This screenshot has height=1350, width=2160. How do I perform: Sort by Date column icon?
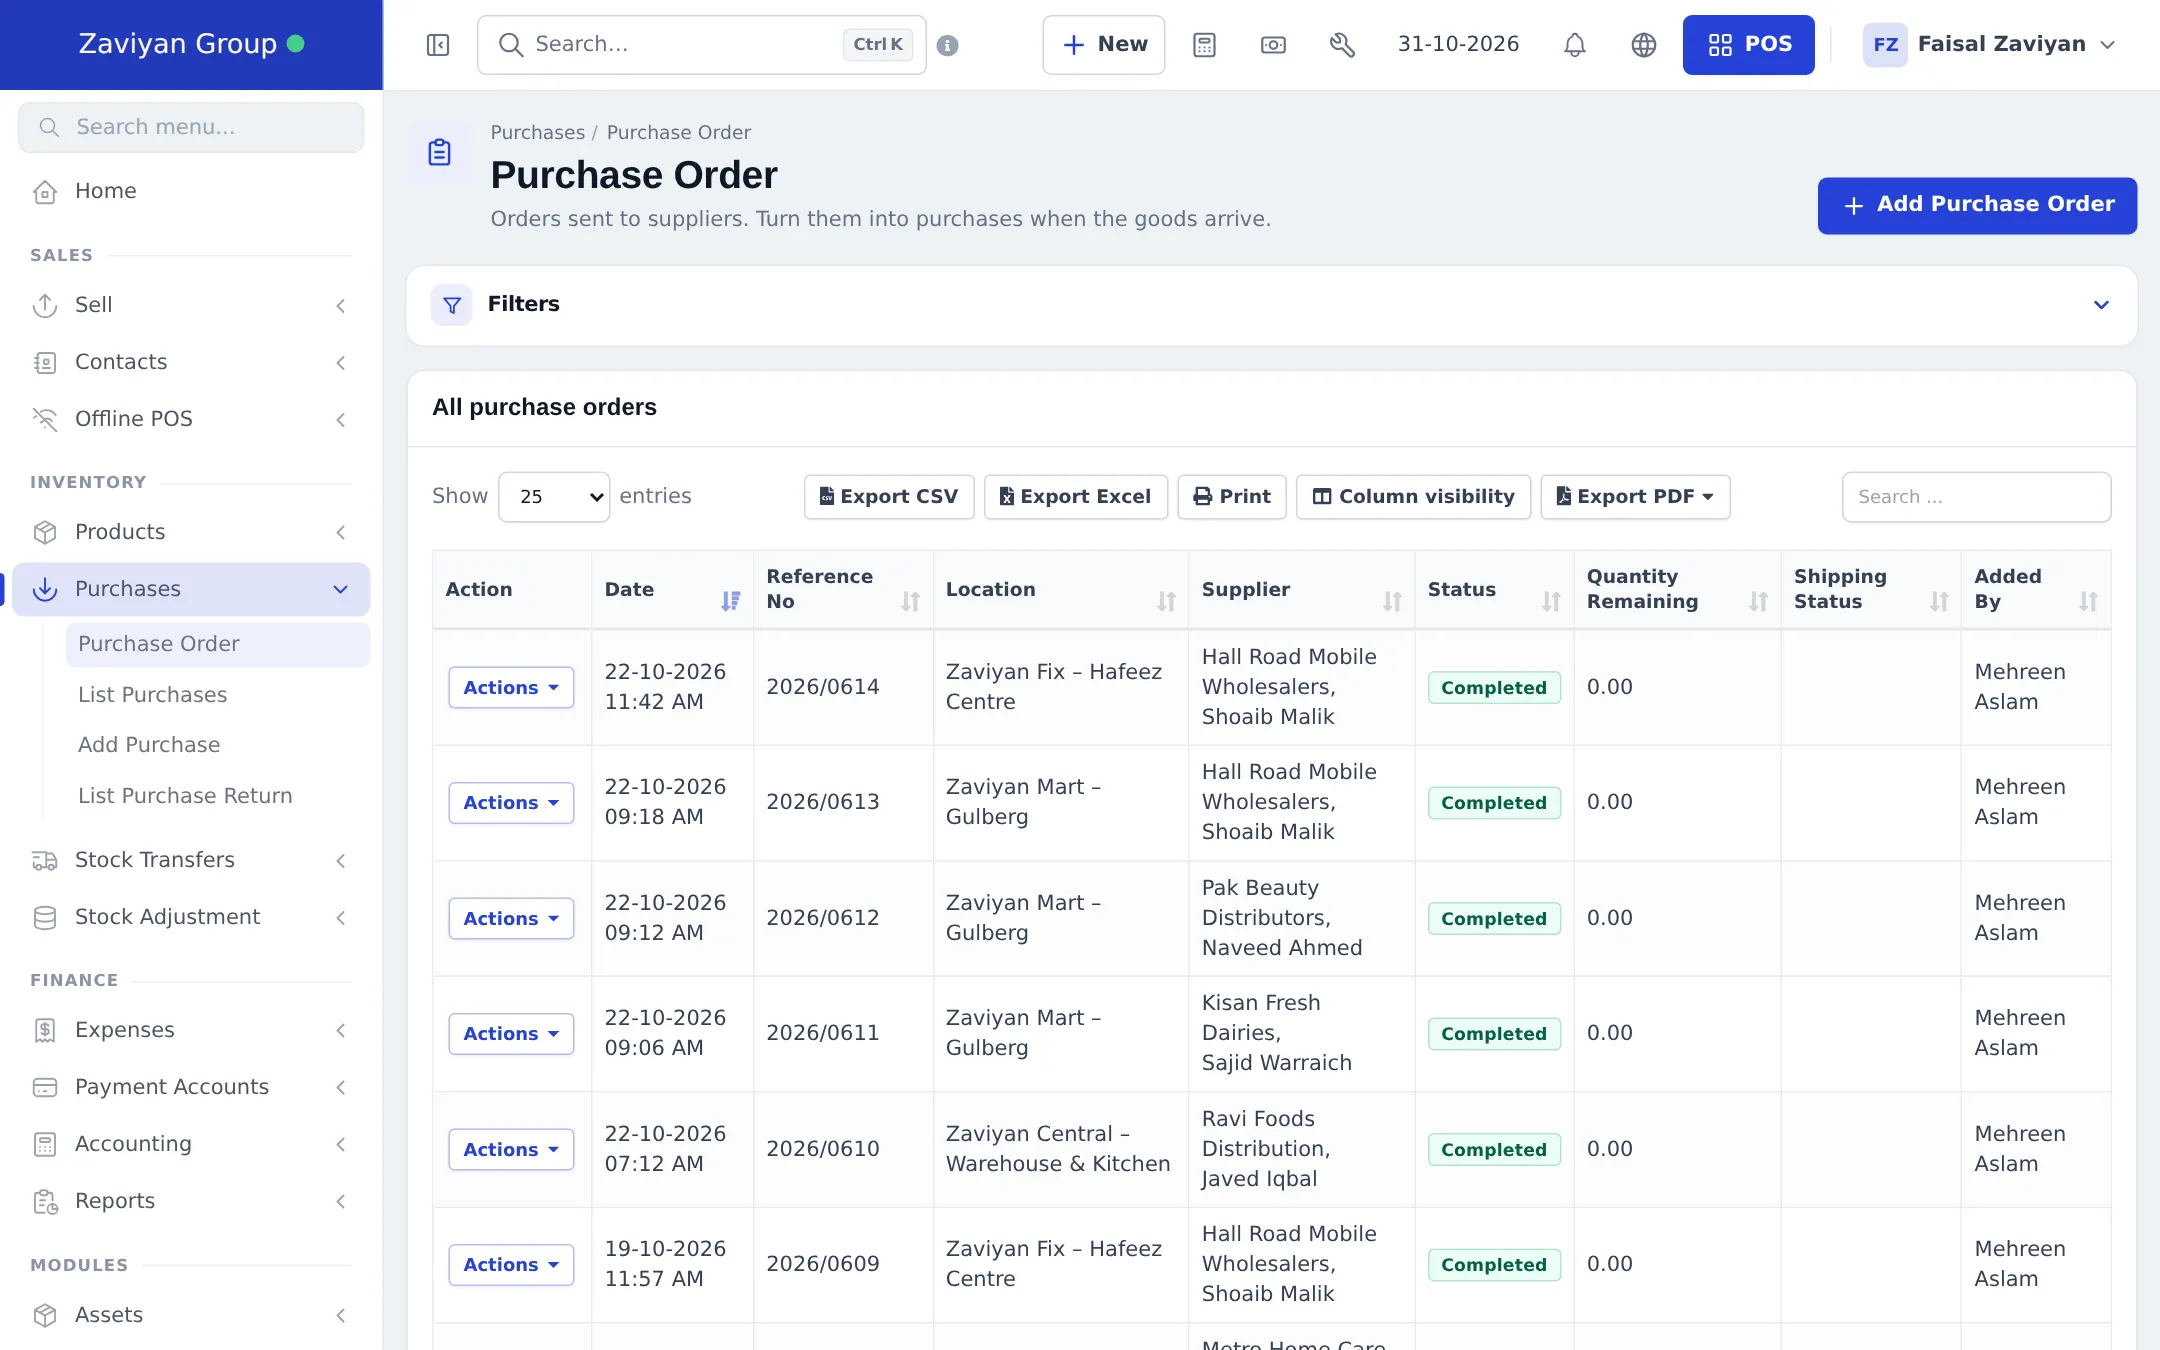[731, 601]
